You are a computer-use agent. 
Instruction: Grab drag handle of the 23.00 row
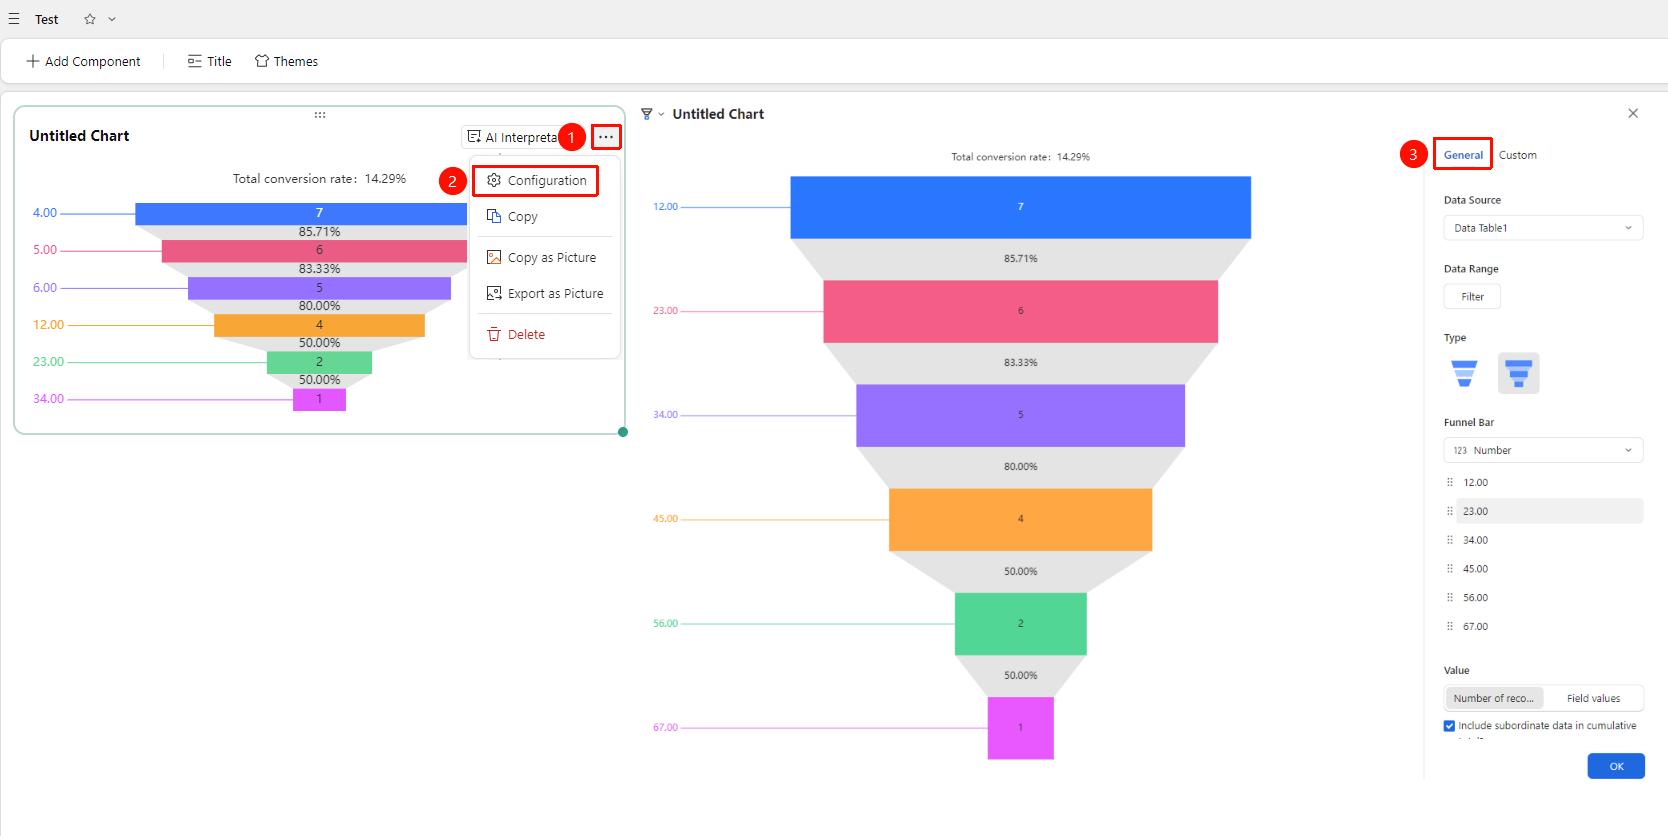[1450, 511]
